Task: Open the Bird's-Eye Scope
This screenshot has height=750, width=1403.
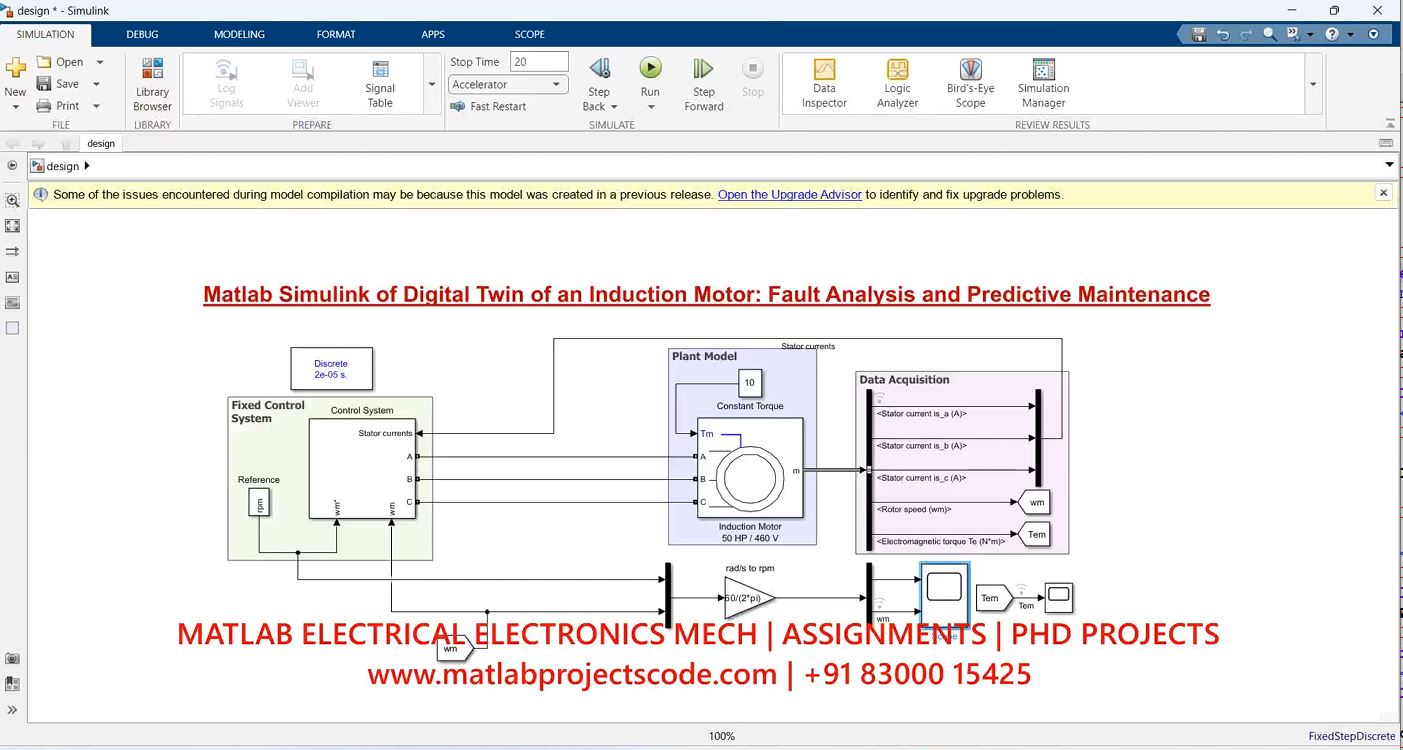Action: (x=970, y=82)
